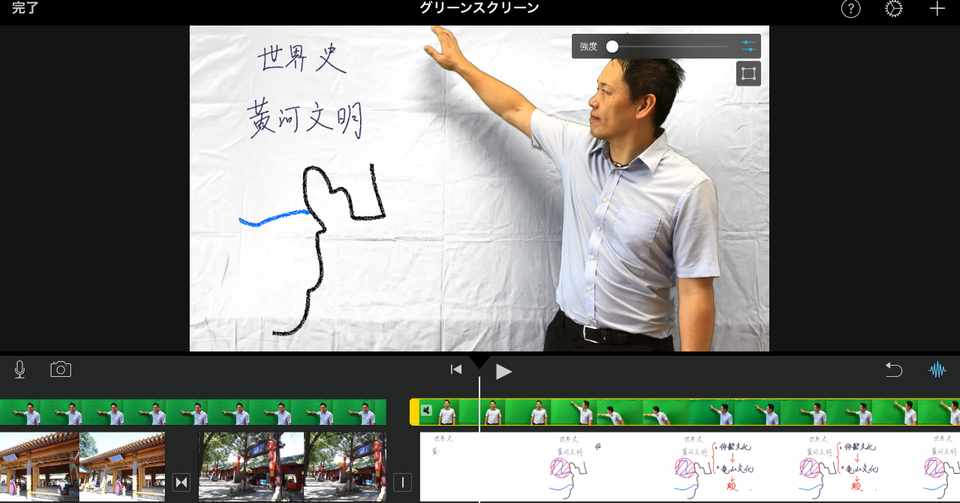Image resolution: width=960 pixels, height=503 pixels.
Task: Select the temple pavilion video clip
Action: 83,467
